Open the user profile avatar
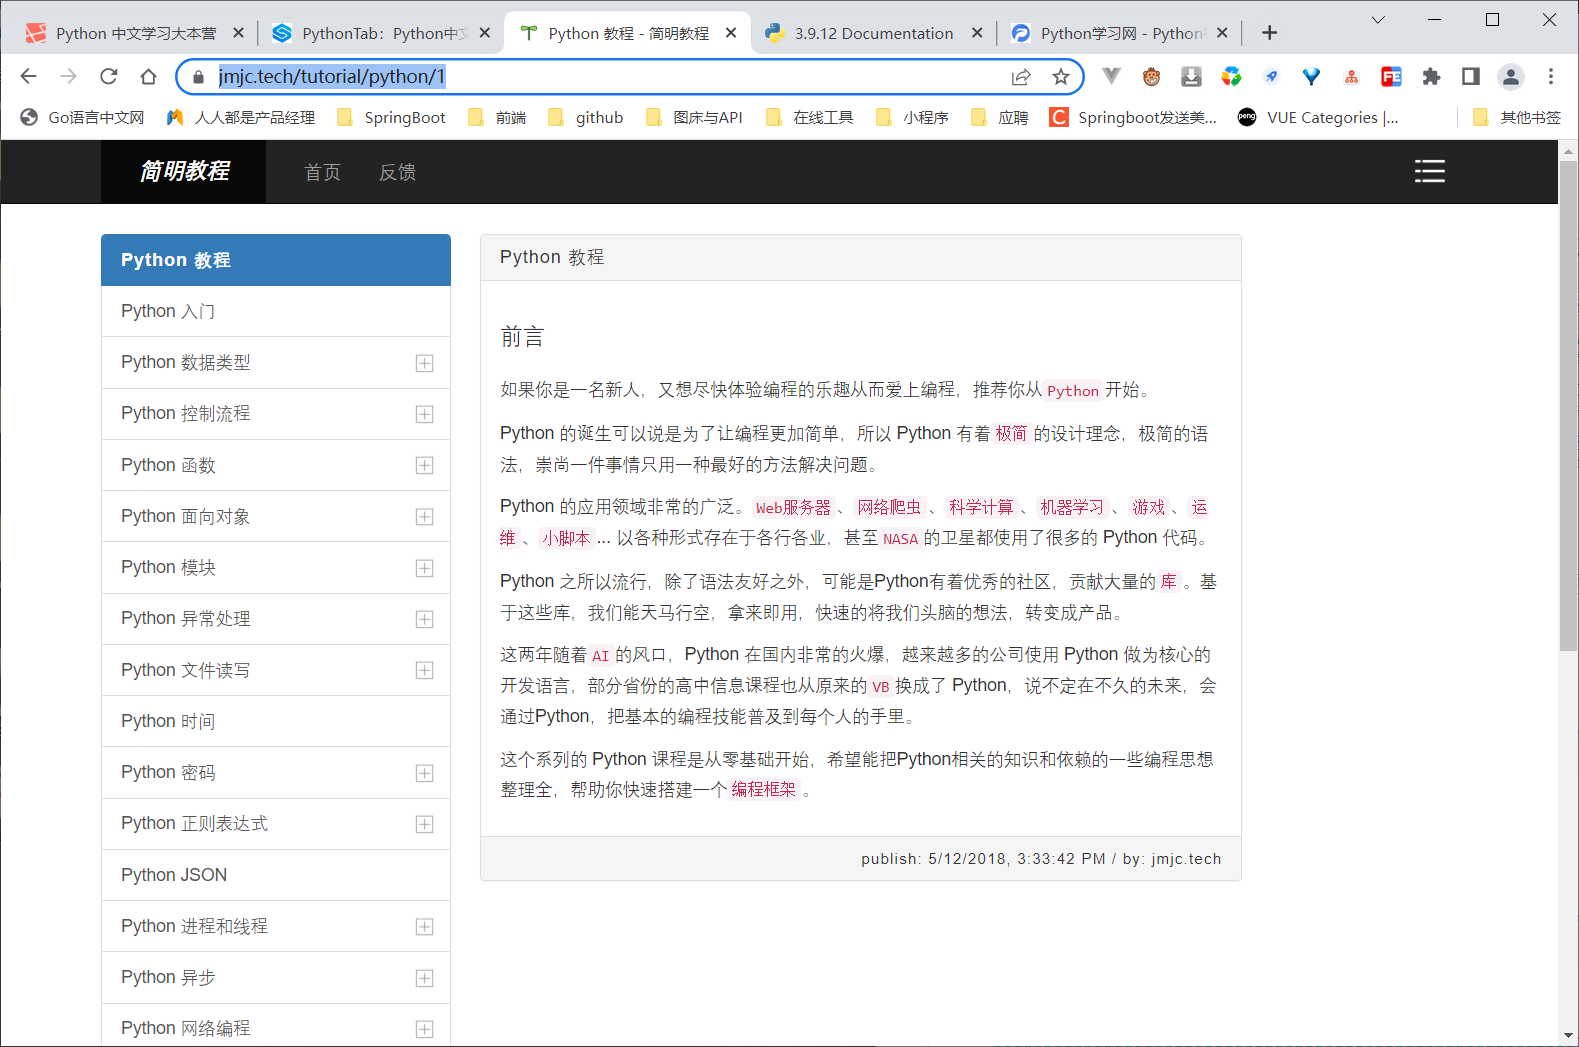1579x1047 pixels. click(x=1511, y=77)
